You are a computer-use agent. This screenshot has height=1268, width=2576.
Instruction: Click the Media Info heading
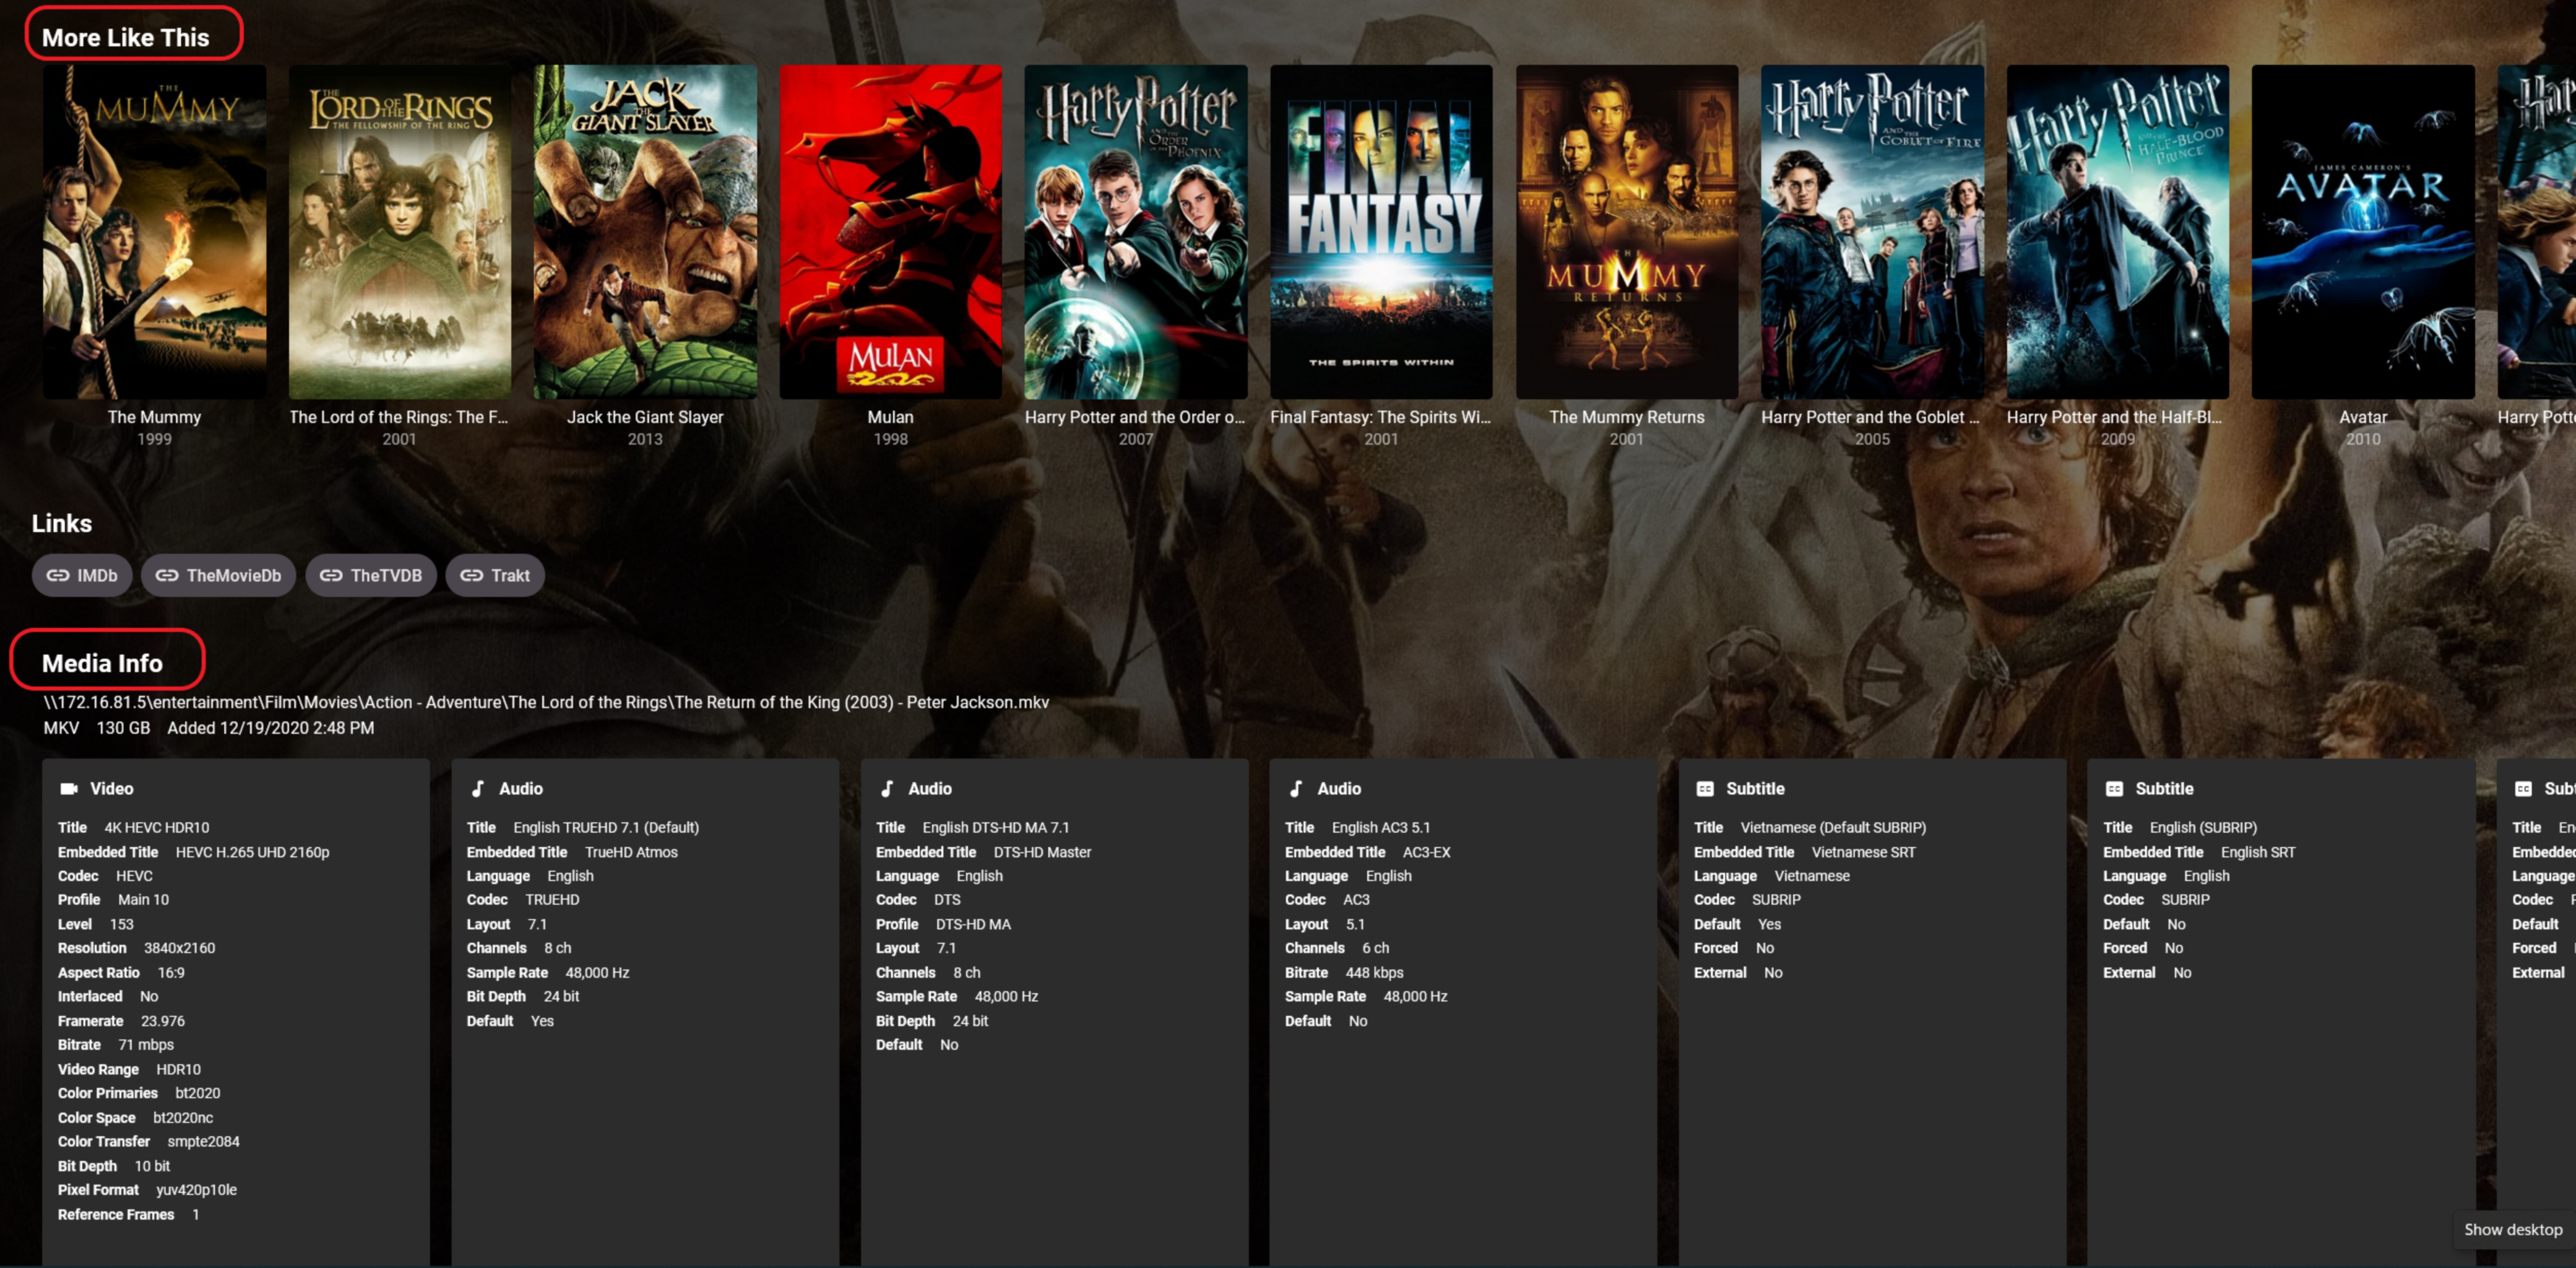[x=102, y=663]
